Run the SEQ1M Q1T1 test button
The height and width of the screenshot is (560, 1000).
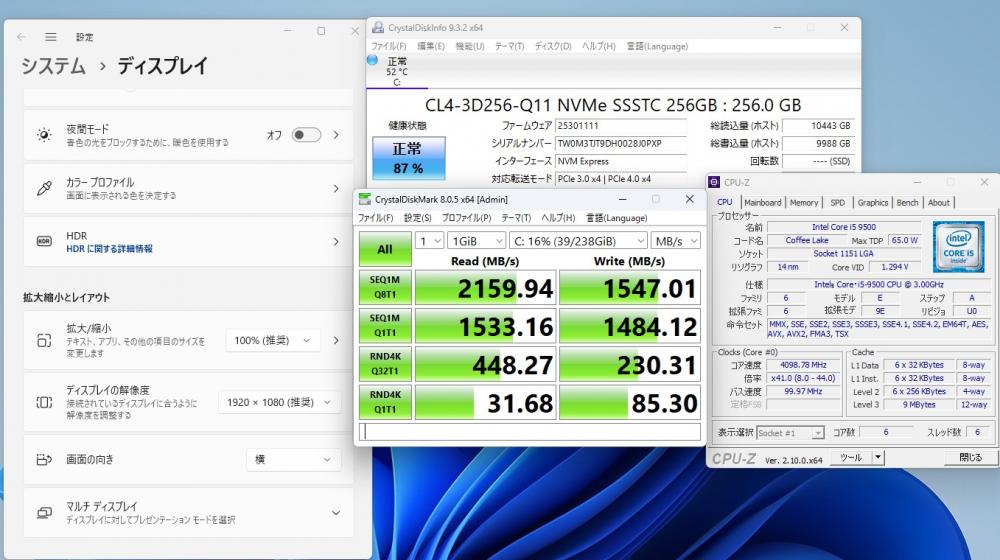(385, 325)
